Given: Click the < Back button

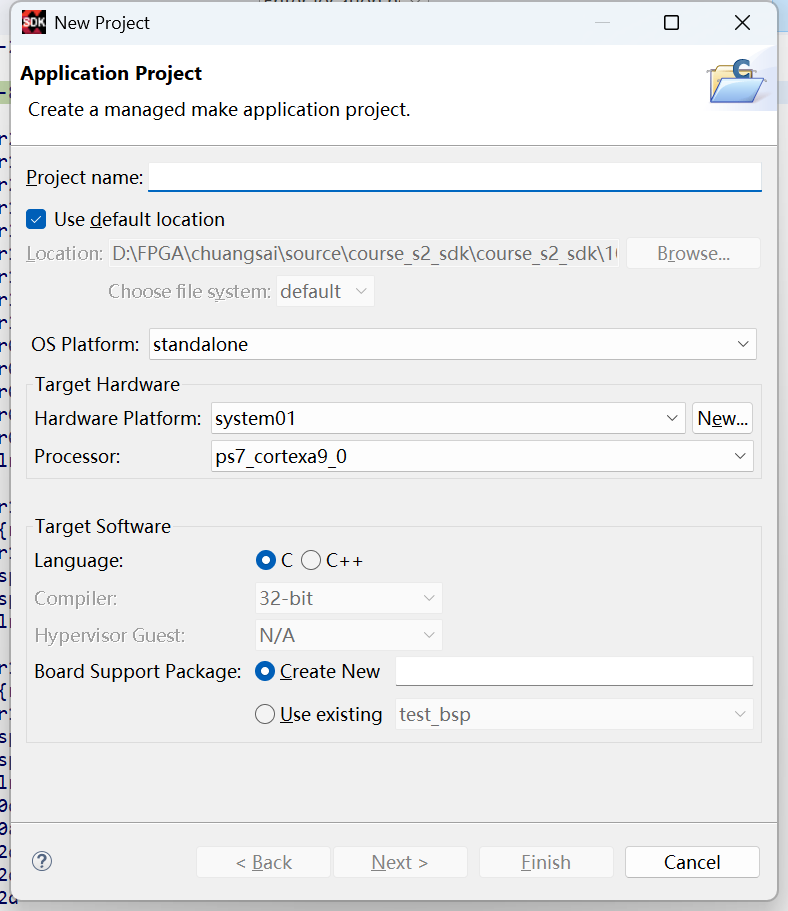Looking at the screenshot, I should 263,862.
